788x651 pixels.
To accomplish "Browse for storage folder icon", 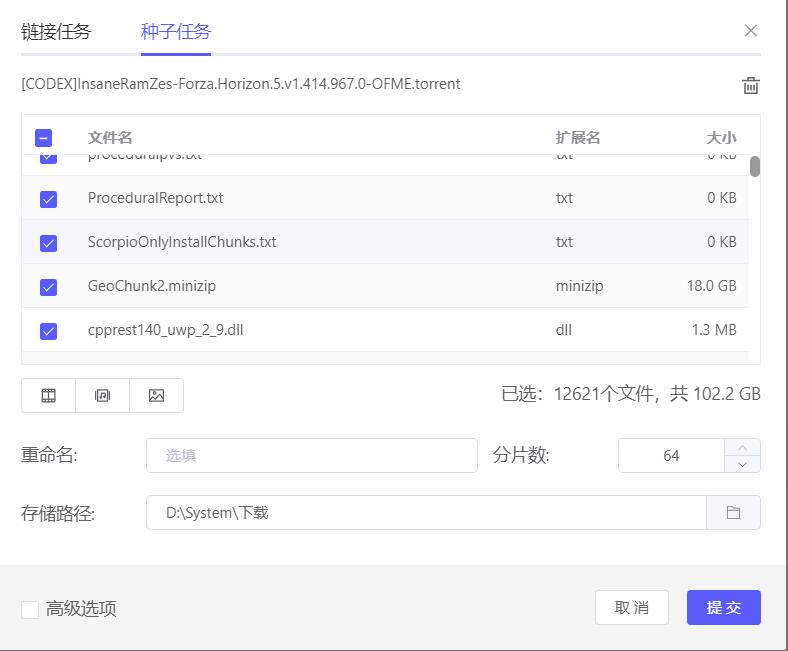I will pyautogui.click(x=733, y=513).
